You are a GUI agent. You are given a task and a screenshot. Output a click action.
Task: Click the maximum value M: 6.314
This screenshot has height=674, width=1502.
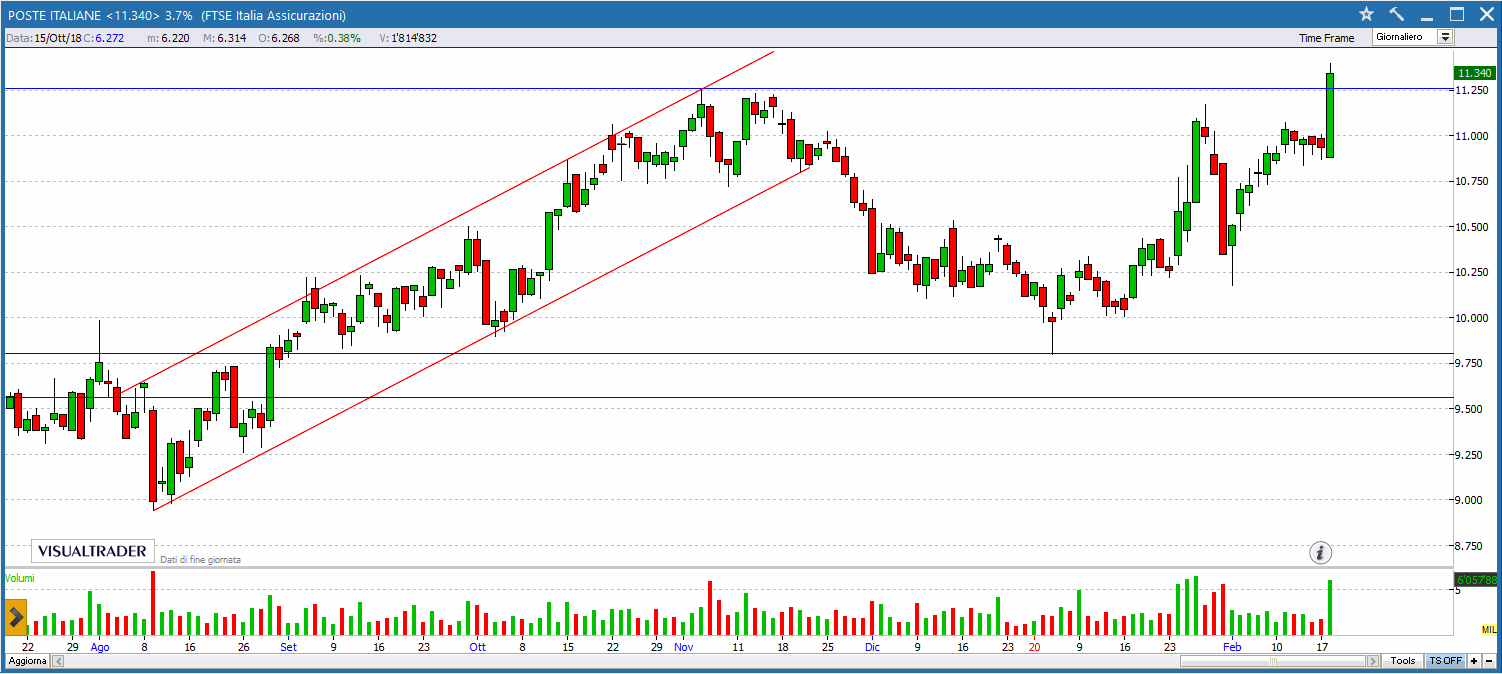click(x=224, y=38)
